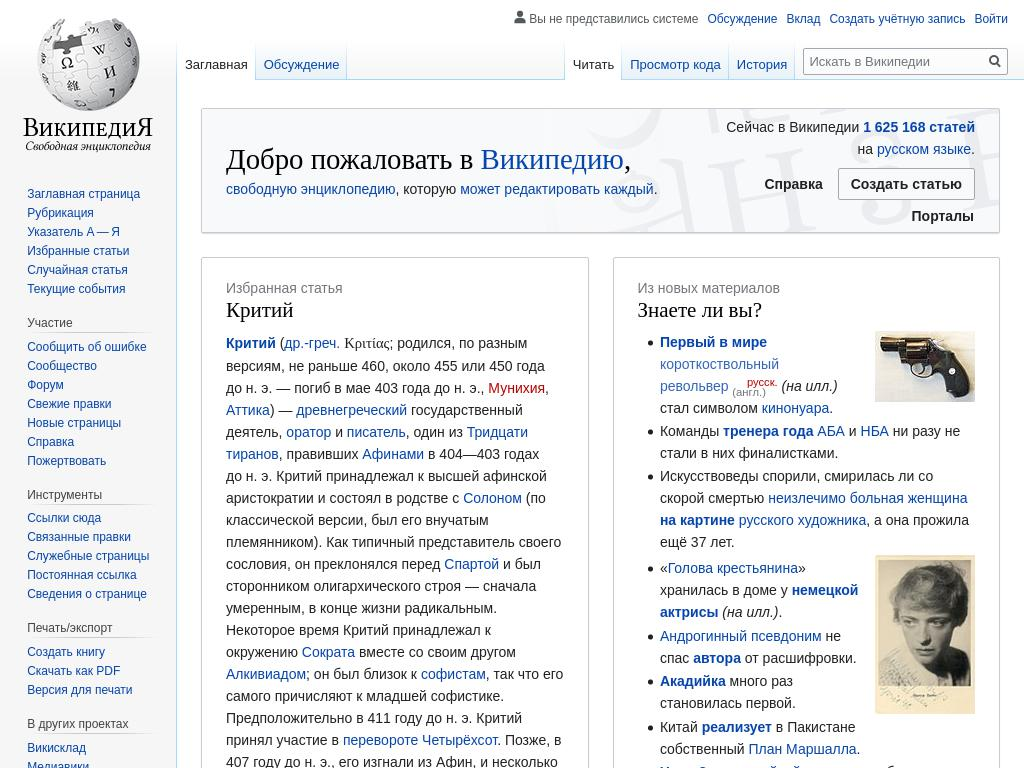This screenshot has height=768, width=1024.
Task: Open bold 'Критий' article link
Action: tap(251, 344)
